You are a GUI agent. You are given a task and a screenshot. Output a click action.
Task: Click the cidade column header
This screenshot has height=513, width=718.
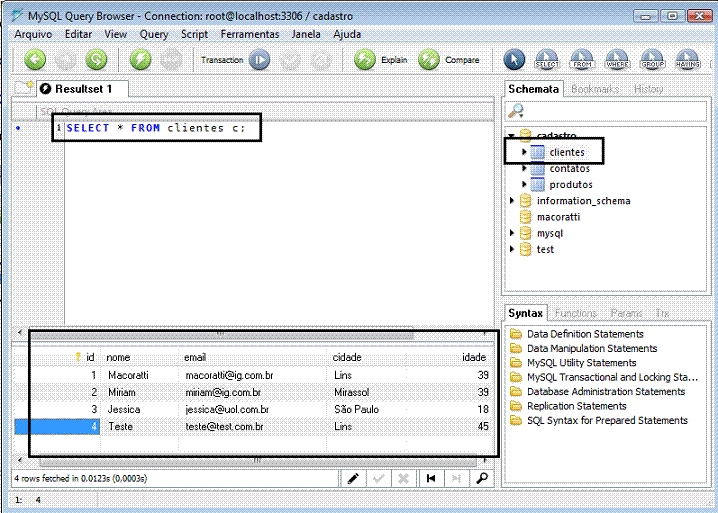[366, 357]
